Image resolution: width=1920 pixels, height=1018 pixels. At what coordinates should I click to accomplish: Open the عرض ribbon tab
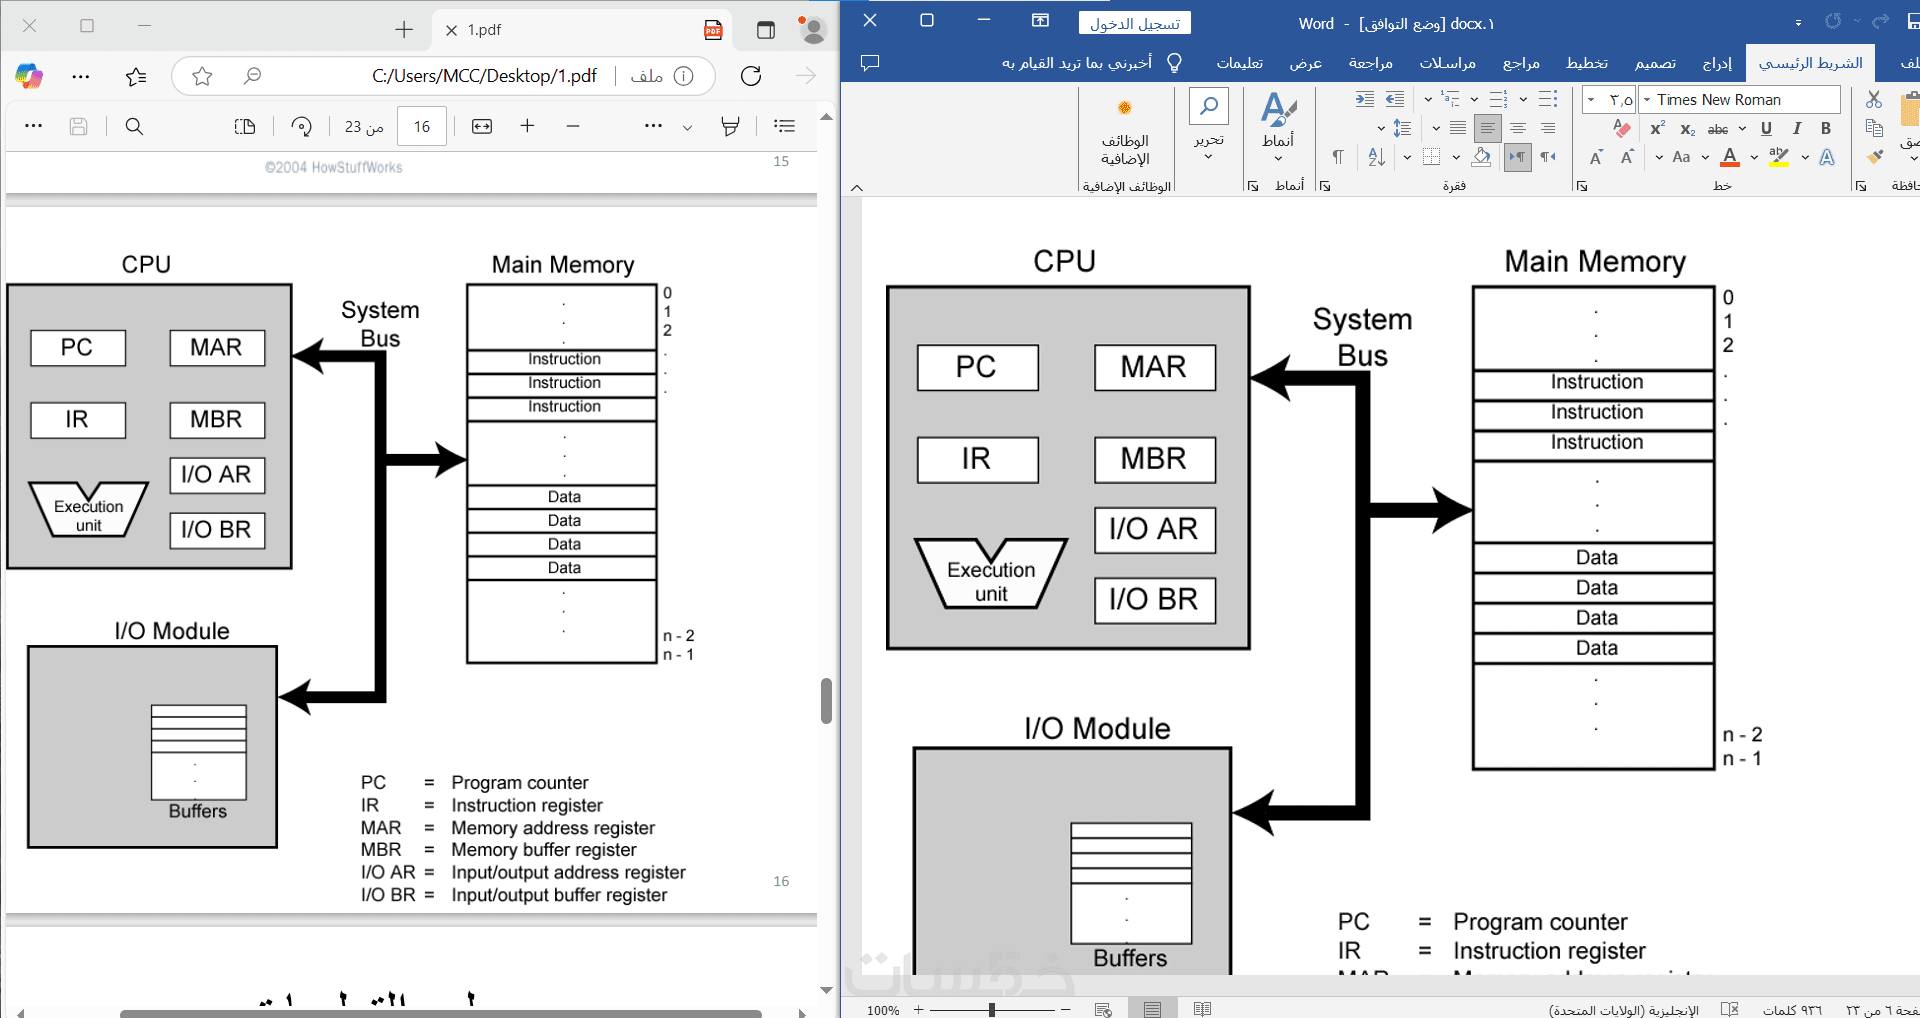click(x=1305, y=63)
